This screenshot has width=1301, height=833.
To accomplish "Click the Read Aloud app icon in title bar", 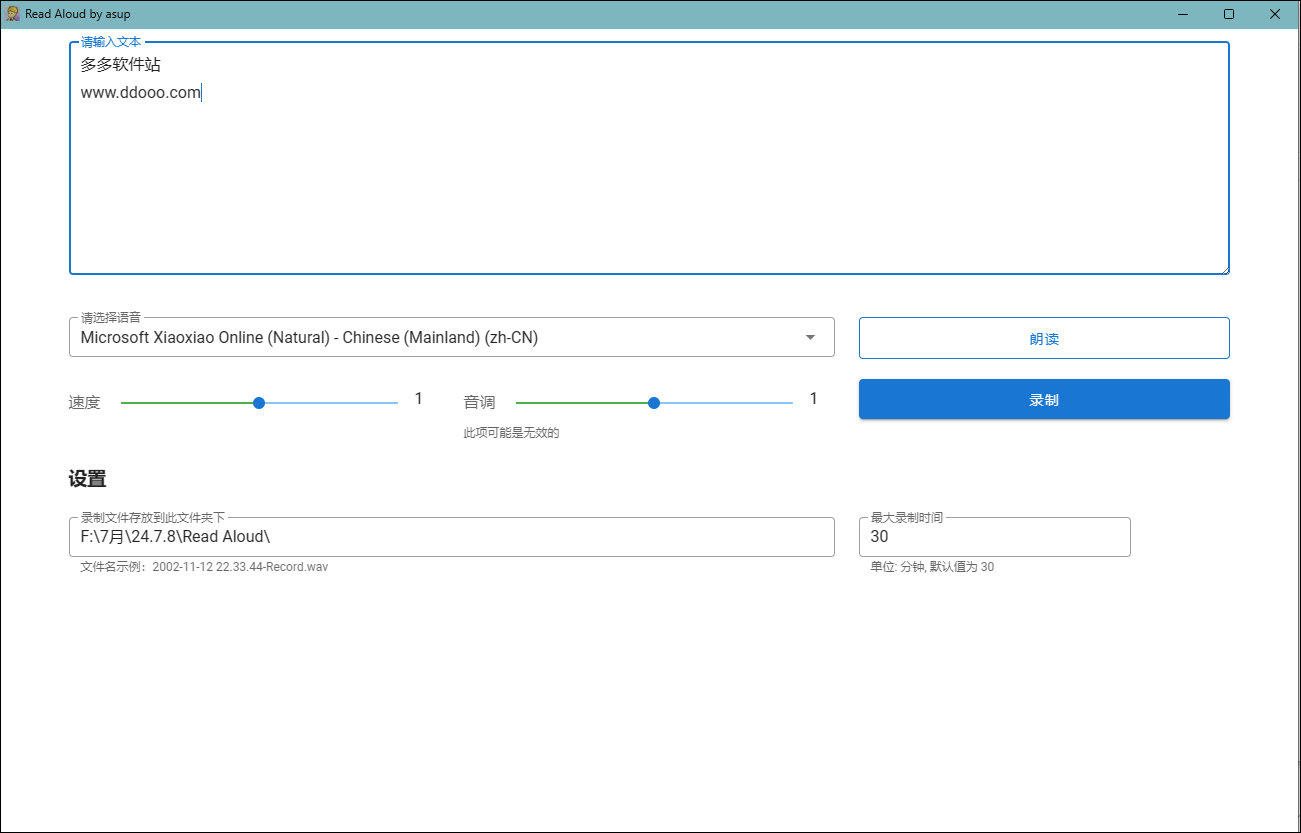I will pos(12,14).
